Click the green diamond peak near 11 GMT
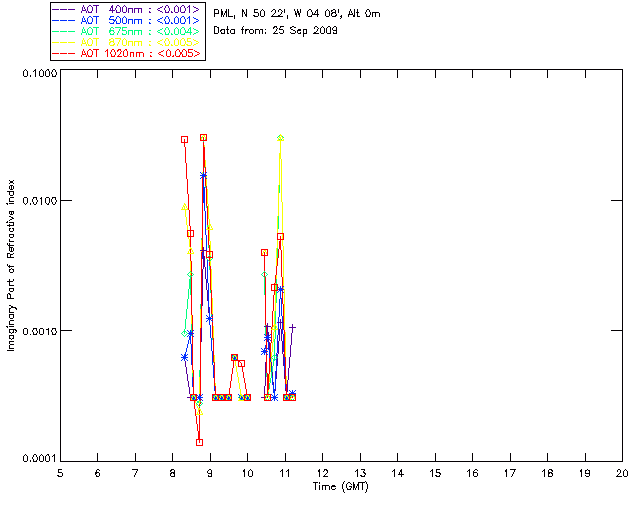The image size is (640, 512). pos(281,138)
